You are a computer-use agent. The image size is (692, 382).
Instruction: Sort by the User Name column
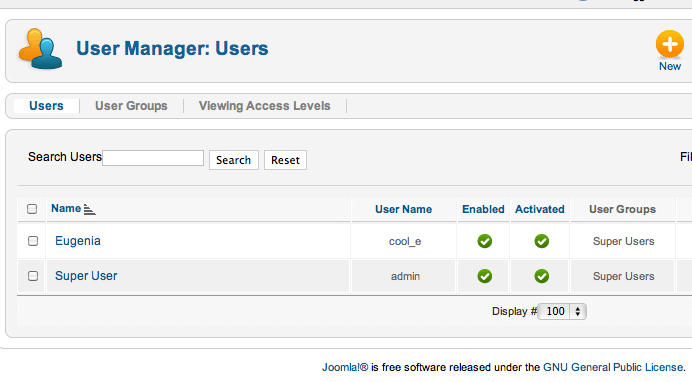pyautogui.click(x=403, y=209)
